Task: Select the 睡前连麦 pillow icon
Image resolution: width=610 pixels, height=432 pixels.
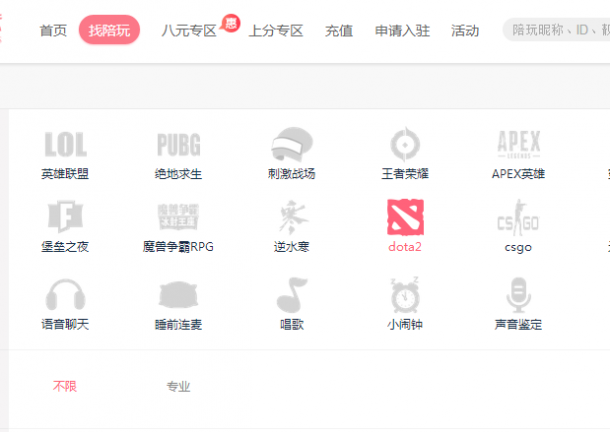Action: click(179, 295)
